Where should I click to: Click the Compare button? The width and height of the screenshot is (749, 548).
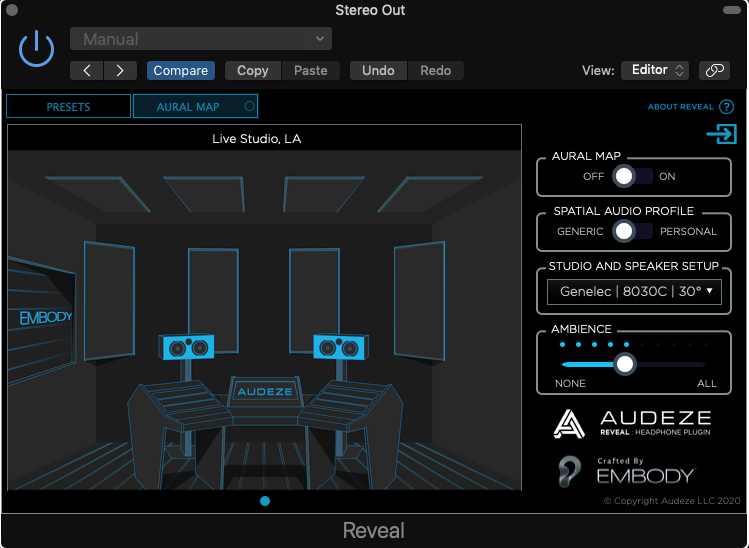coord(181,71)
